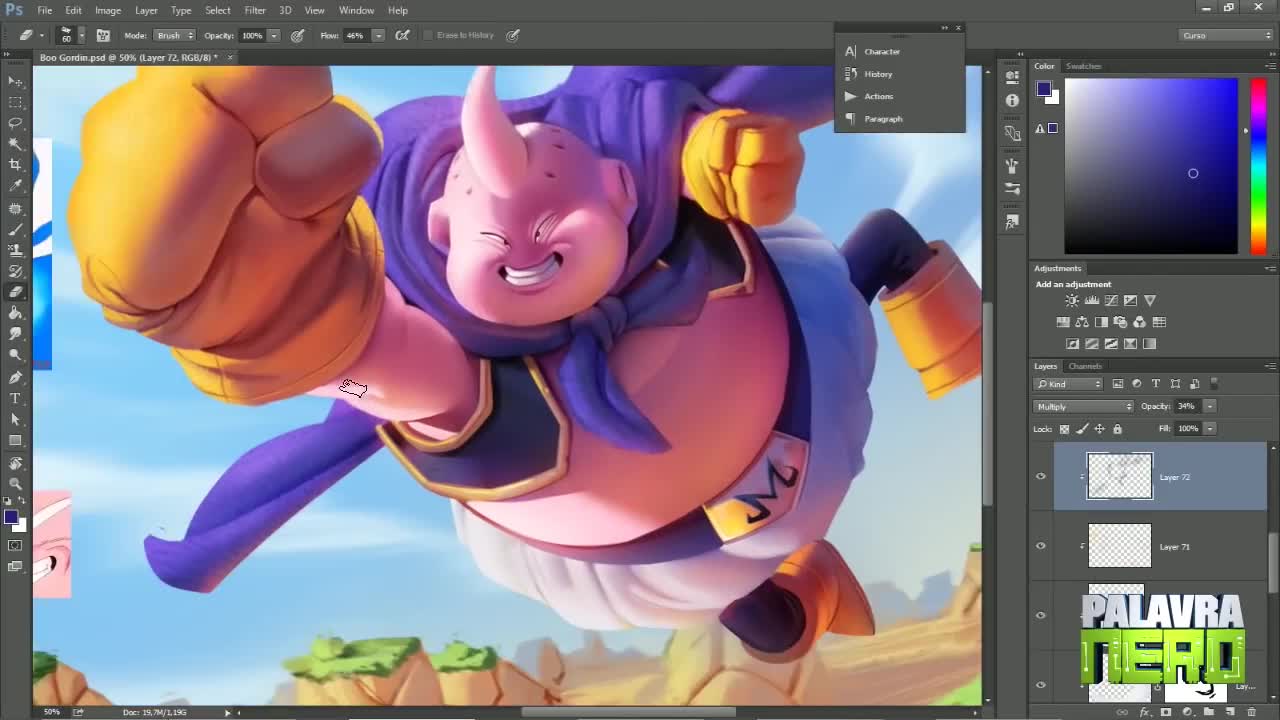Screen dimensions: 1280x720
Task: Select Layer 71 thumbnail
Action: (x=1119, y=546)
